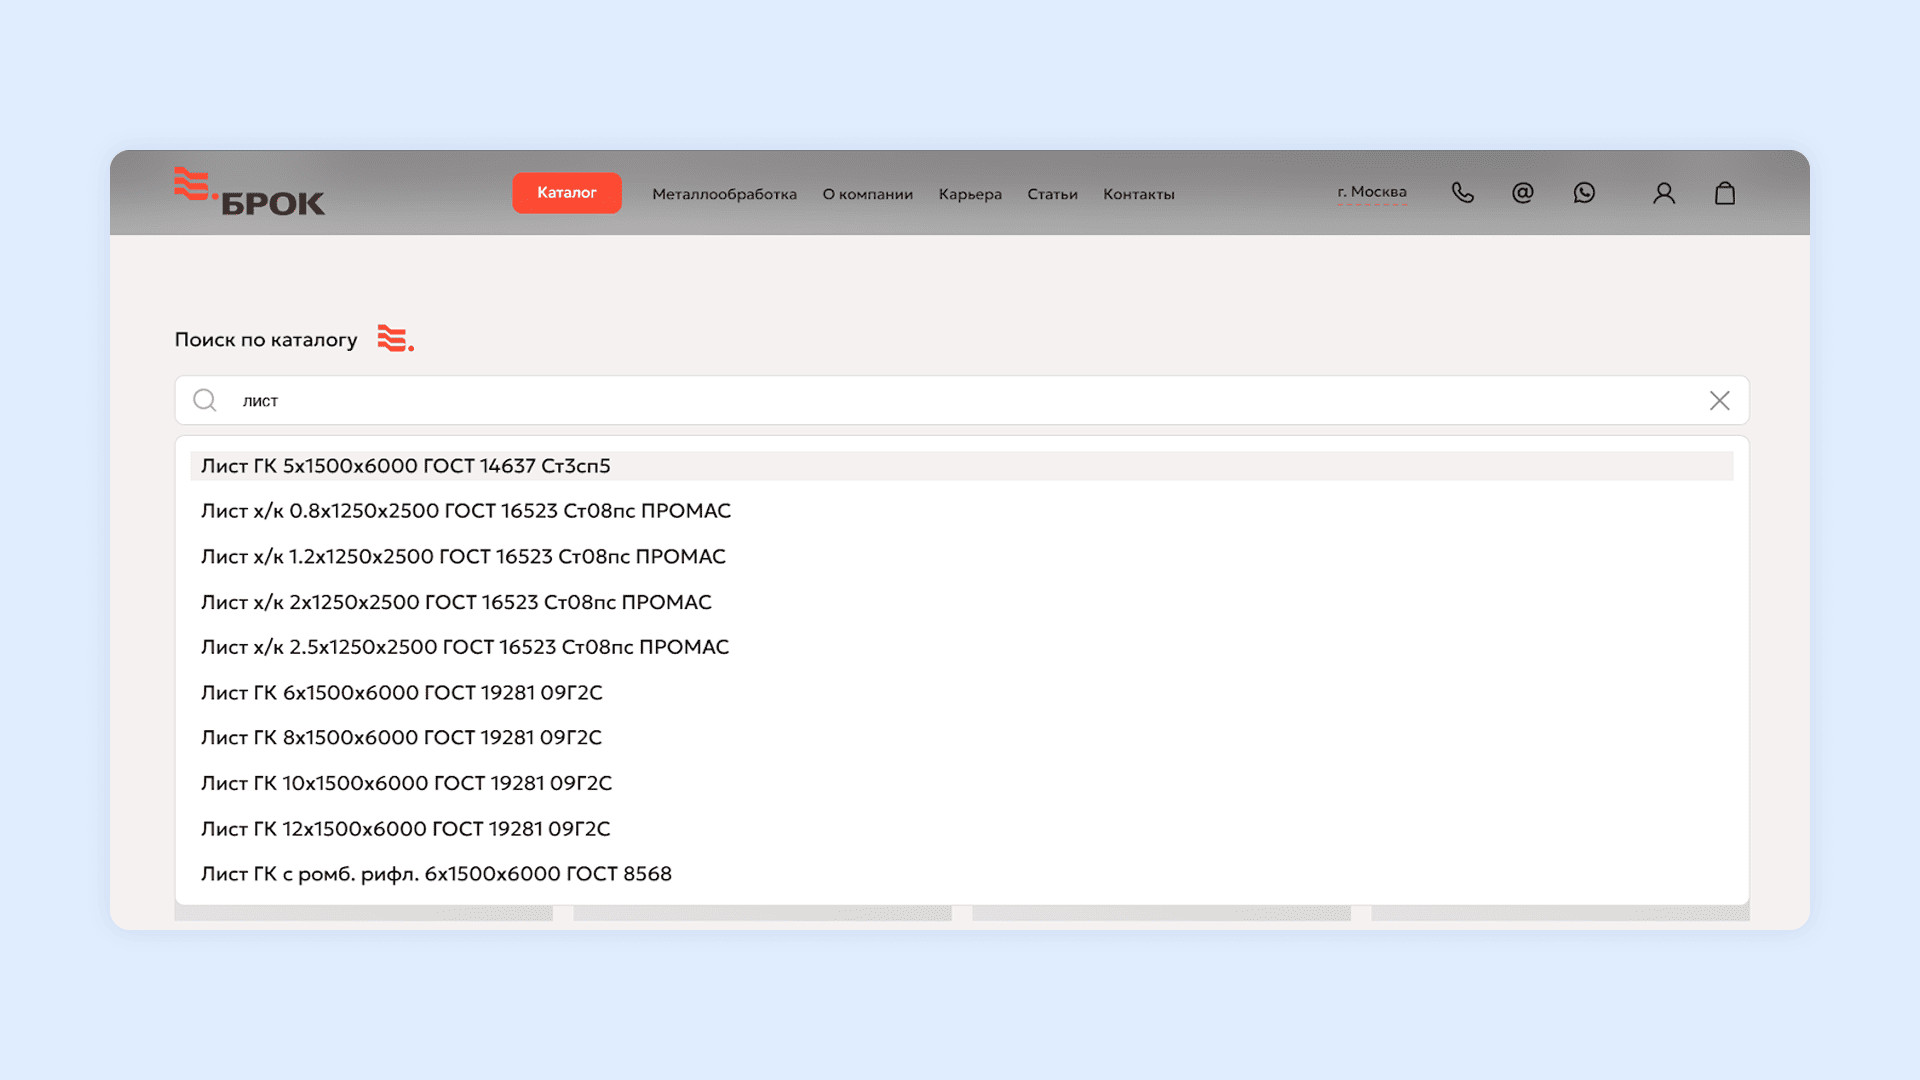Choose Лист х/к 0.8х1250х2500 suggestion
Image resolution: width=1920 pixels, height=1080 pixels.
465,511
